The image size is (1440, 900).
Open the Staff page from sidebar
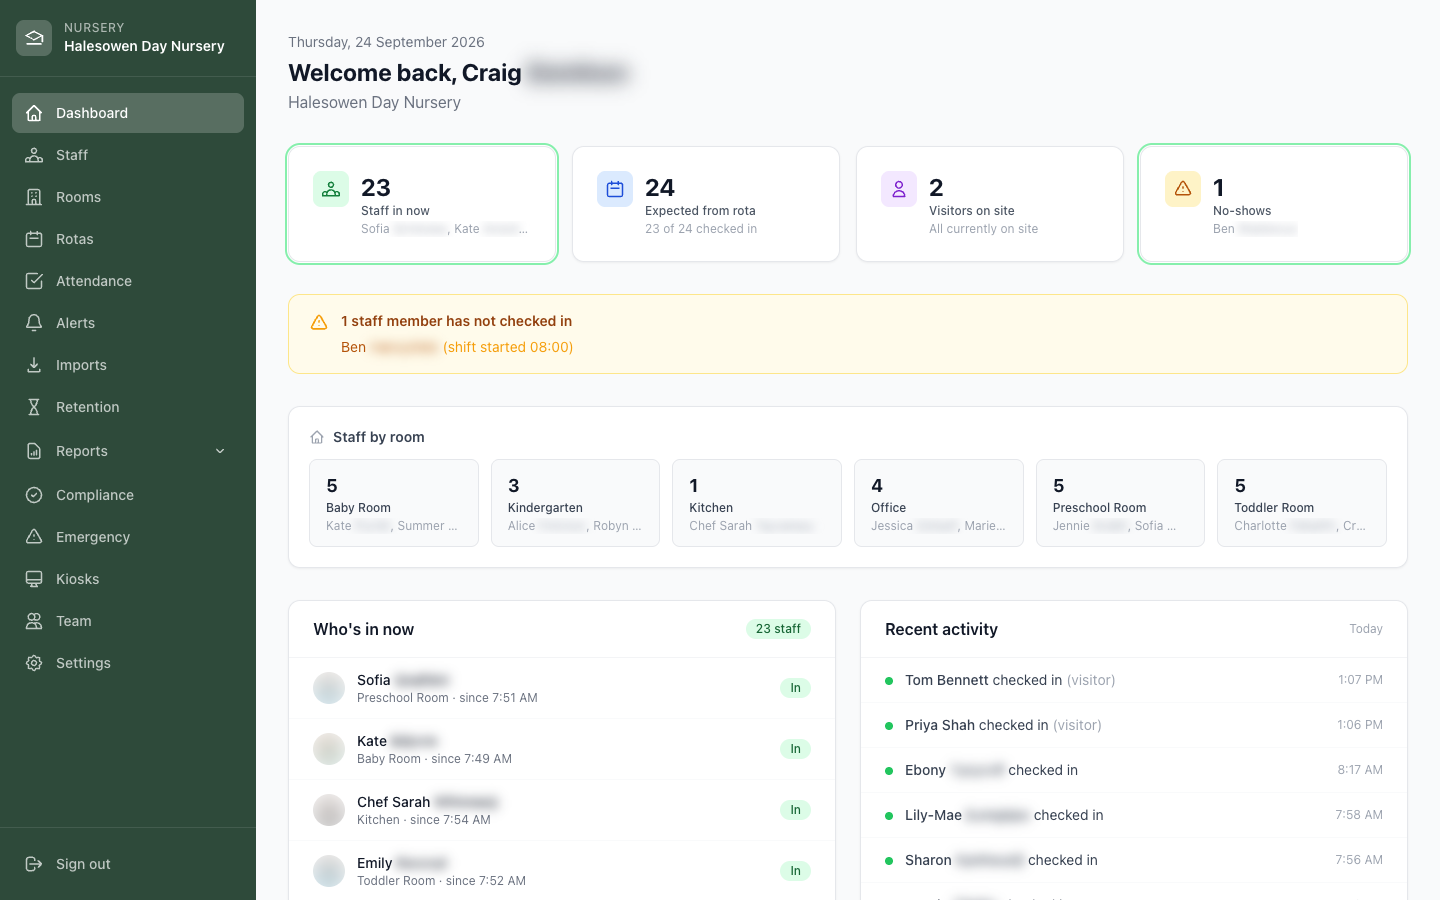click(128, 155)
